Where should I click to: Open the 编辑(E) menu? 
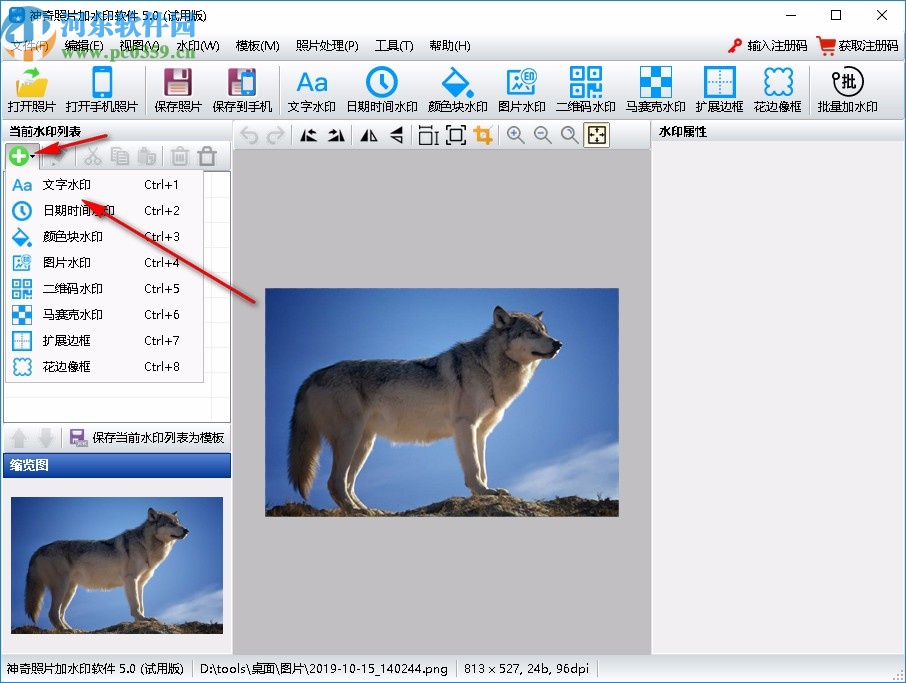pos(84,46)
